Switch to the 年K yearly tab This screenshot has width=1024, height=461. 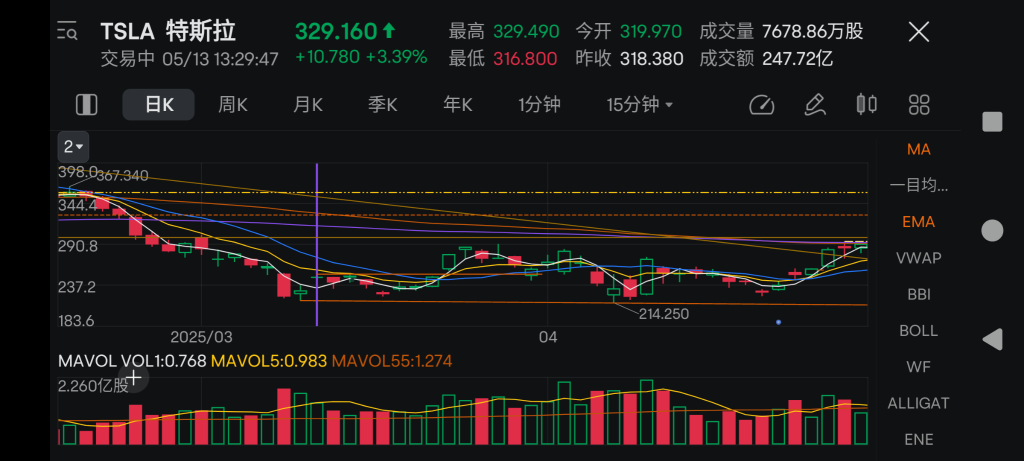click(x=457, y=104)
